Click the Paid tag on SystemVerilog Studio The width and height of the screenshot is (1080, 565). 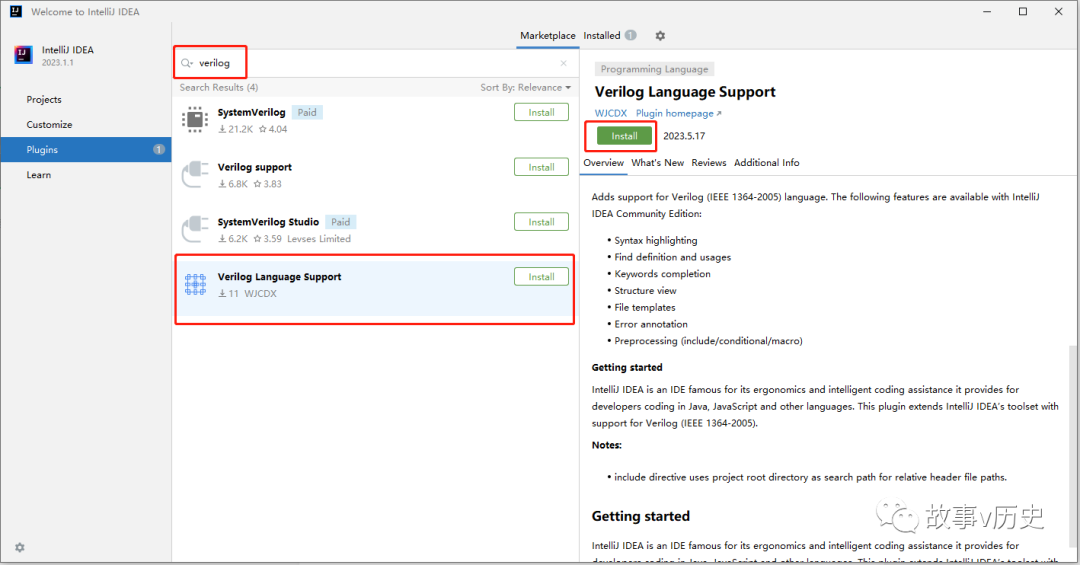point(340,222)
